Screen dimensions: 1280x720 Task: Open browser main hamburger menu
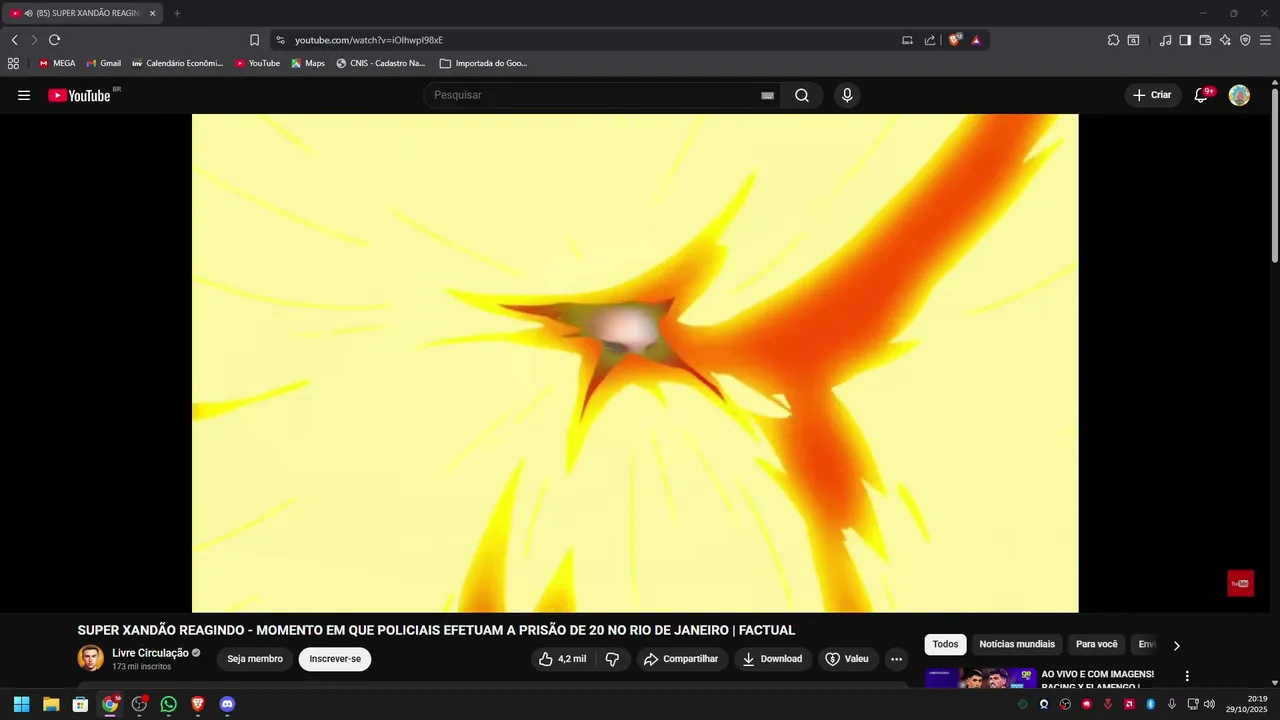(x=1265, y=40)
